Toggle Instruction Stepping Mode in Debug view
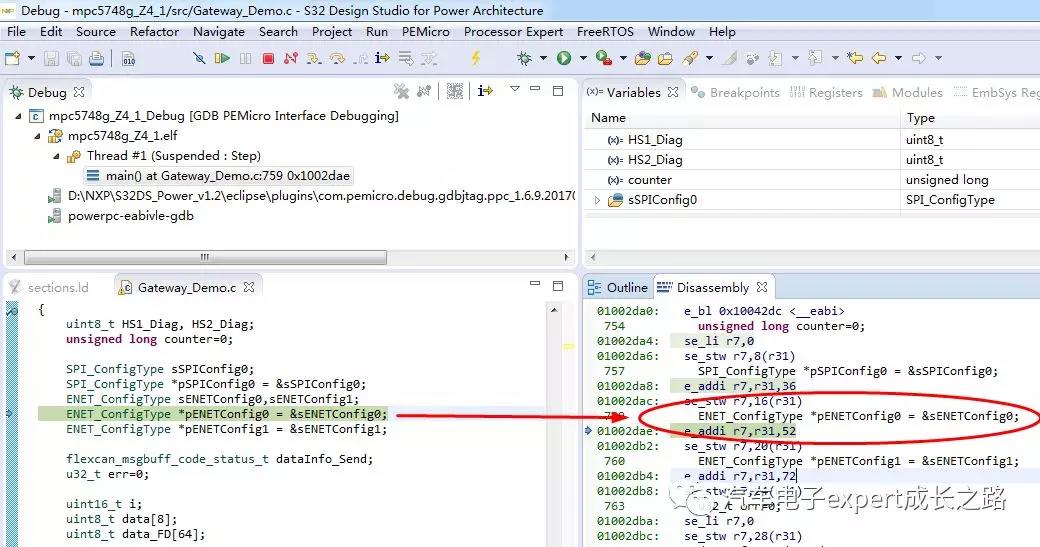Screen dimensions: 1040x547 [x=485, y=91]
